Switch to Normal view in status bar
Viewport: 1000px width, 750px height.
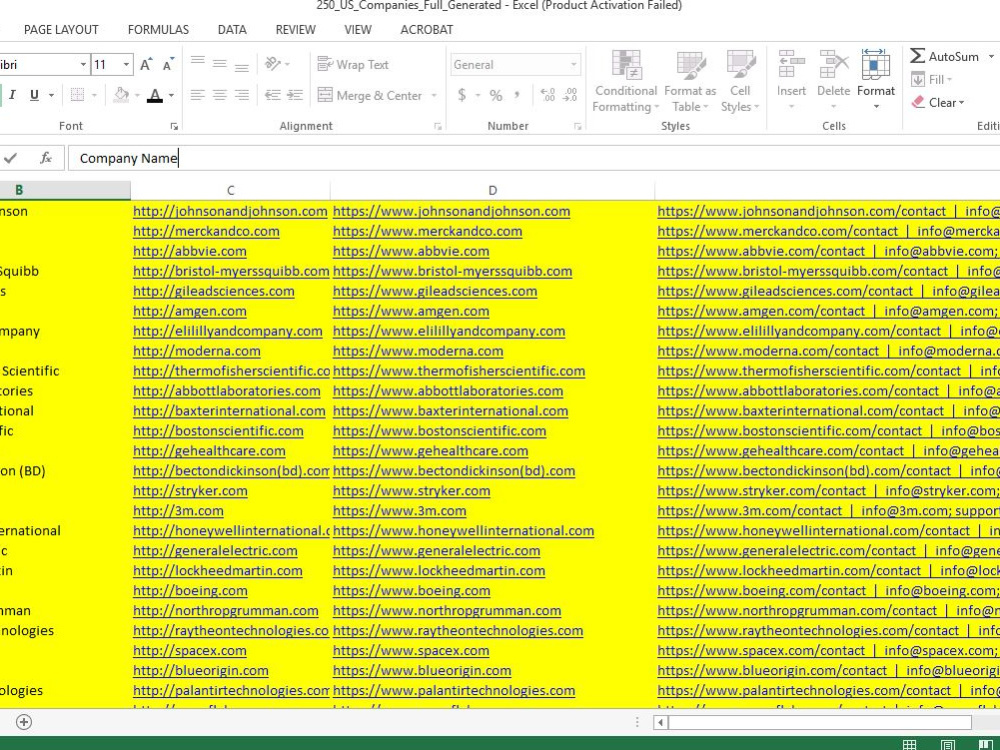[x=909, y=744]
